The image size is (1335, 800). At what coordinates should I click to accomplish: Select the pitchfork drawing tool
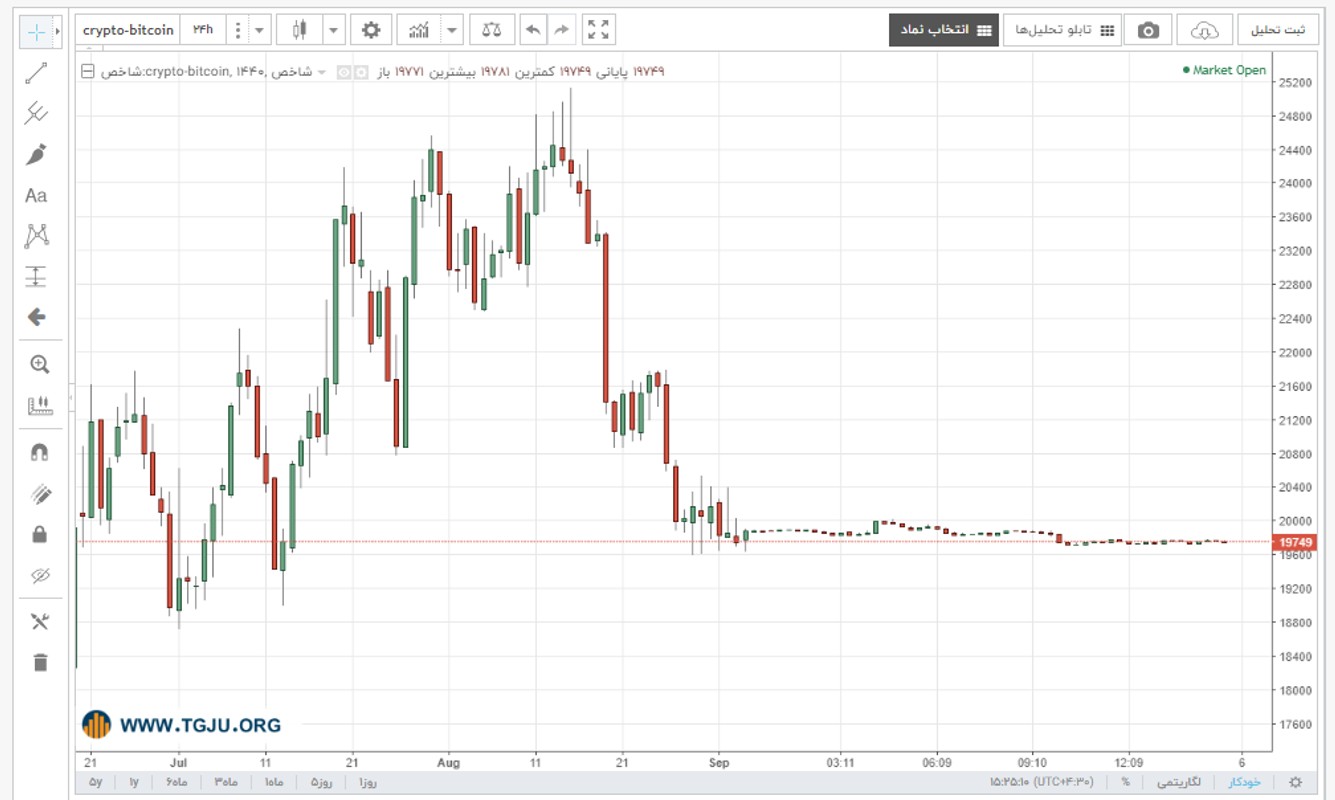pos(36,113)
